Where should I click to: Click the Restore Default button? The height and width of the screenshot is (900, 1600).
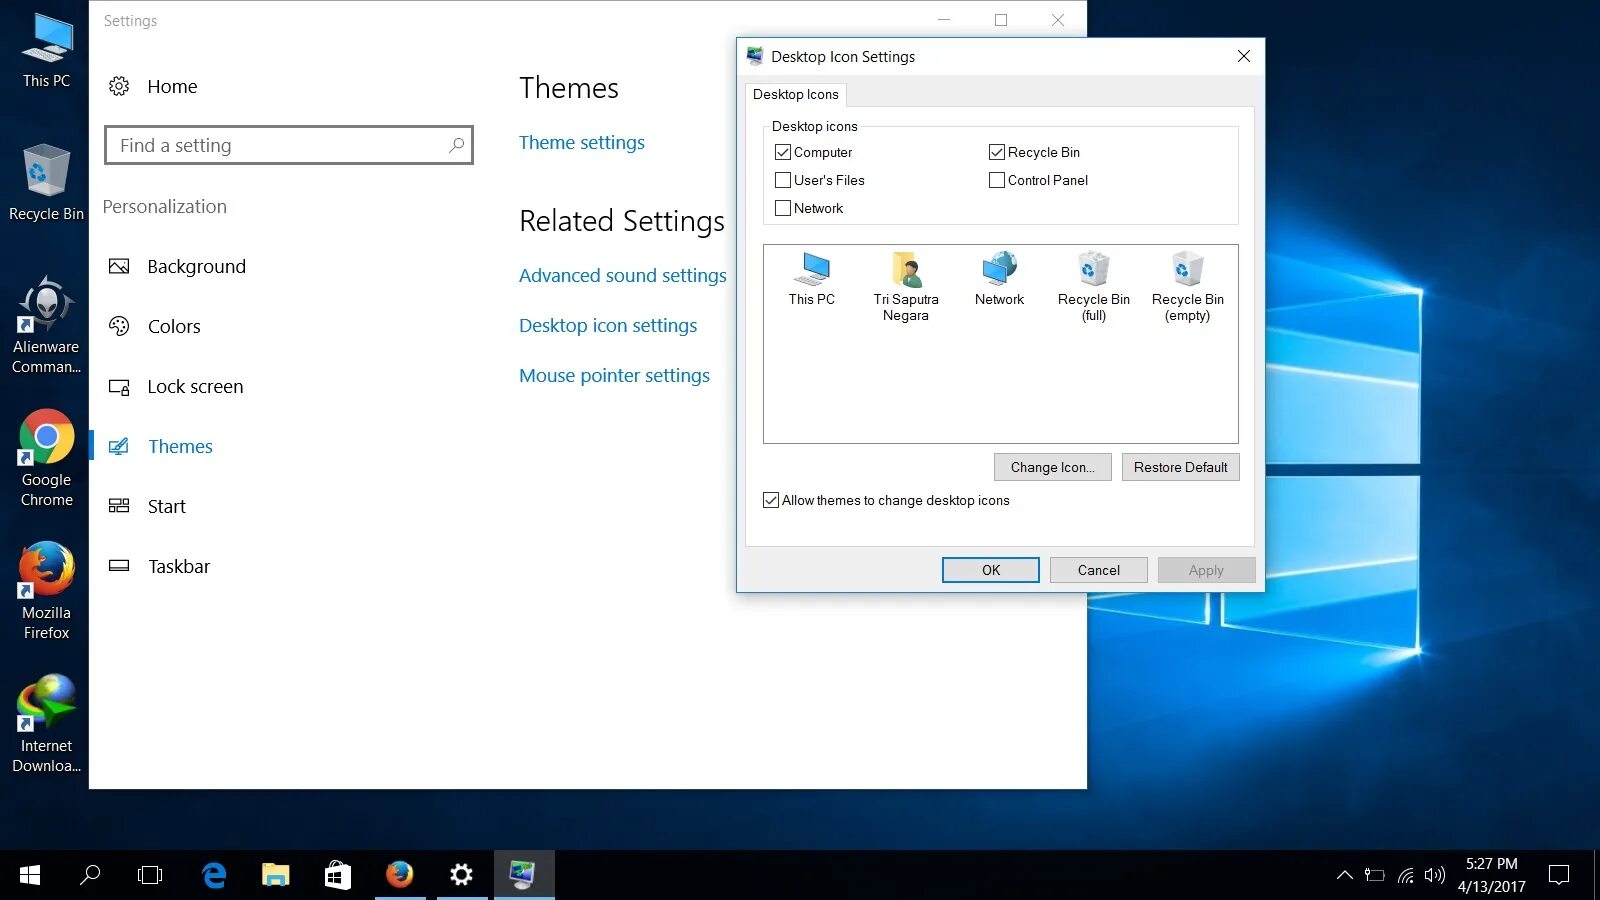[x=1180, y=467]
